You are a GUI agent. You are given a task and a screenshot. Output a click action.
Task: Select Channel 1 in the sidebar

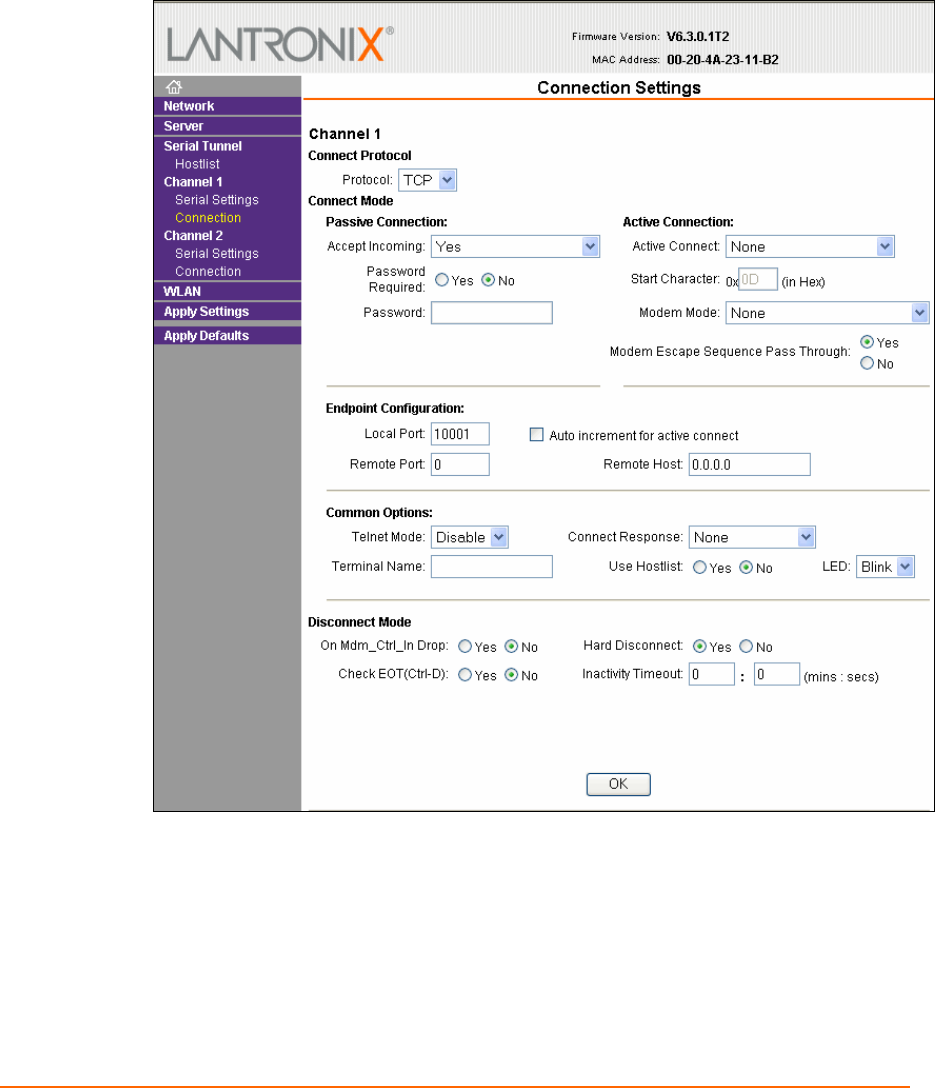[193, 182]
